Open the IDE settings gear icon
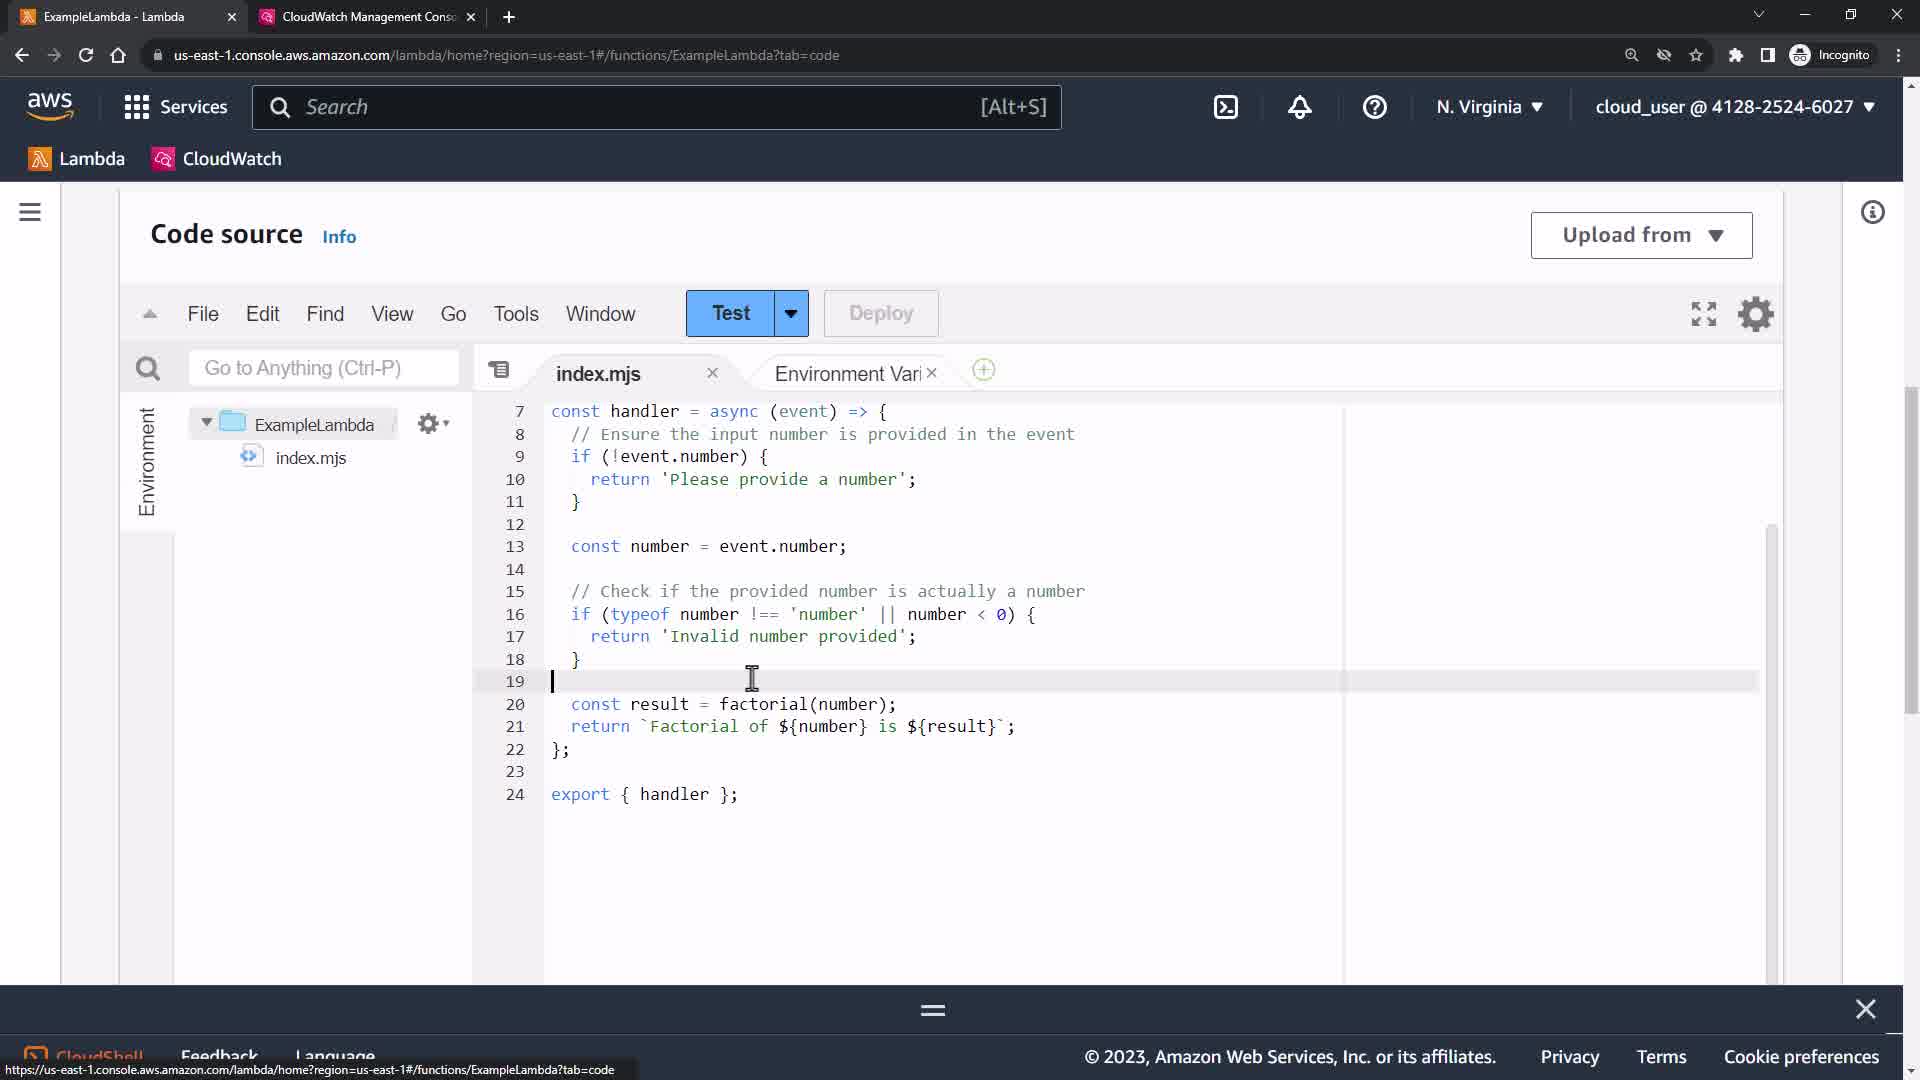 1755,314
